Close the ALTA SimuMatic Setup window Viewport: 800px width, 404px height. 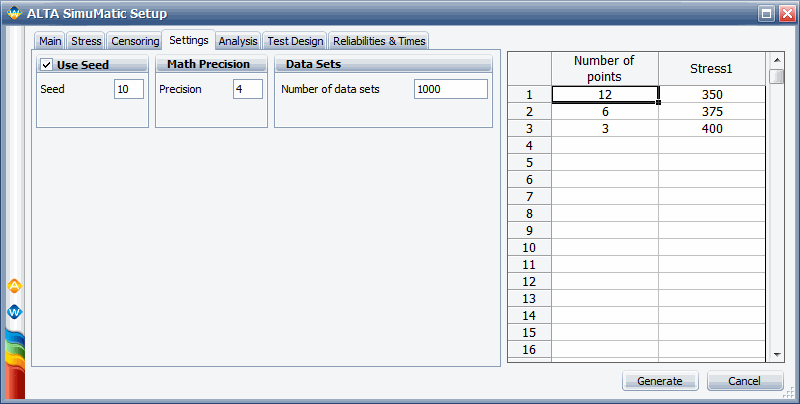787,14
